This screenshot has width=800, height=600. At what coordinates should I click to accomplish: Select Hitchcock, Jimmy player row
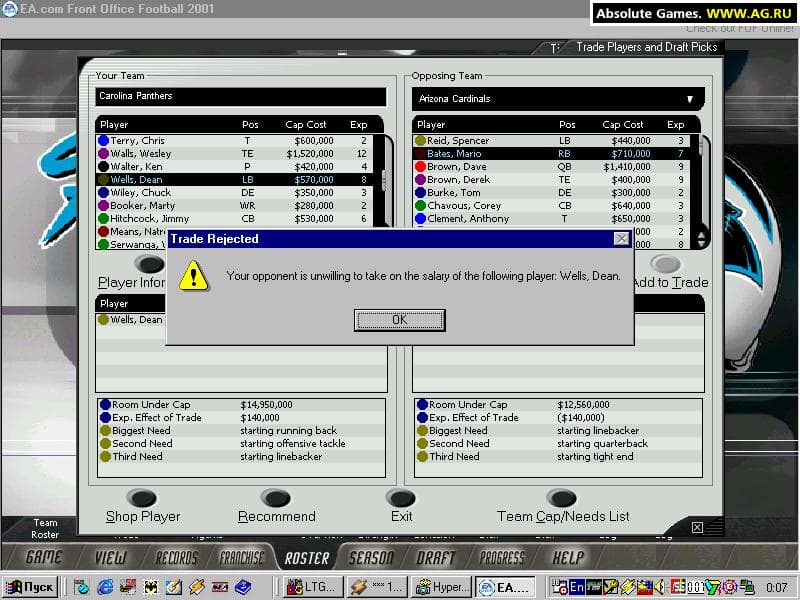click(234, 218)
